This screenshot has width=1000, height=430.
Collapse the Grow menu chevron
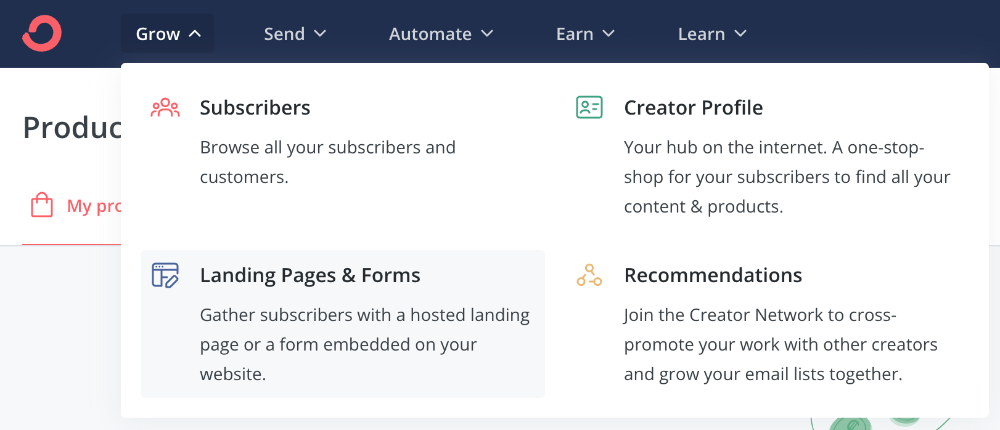[195, 34]
